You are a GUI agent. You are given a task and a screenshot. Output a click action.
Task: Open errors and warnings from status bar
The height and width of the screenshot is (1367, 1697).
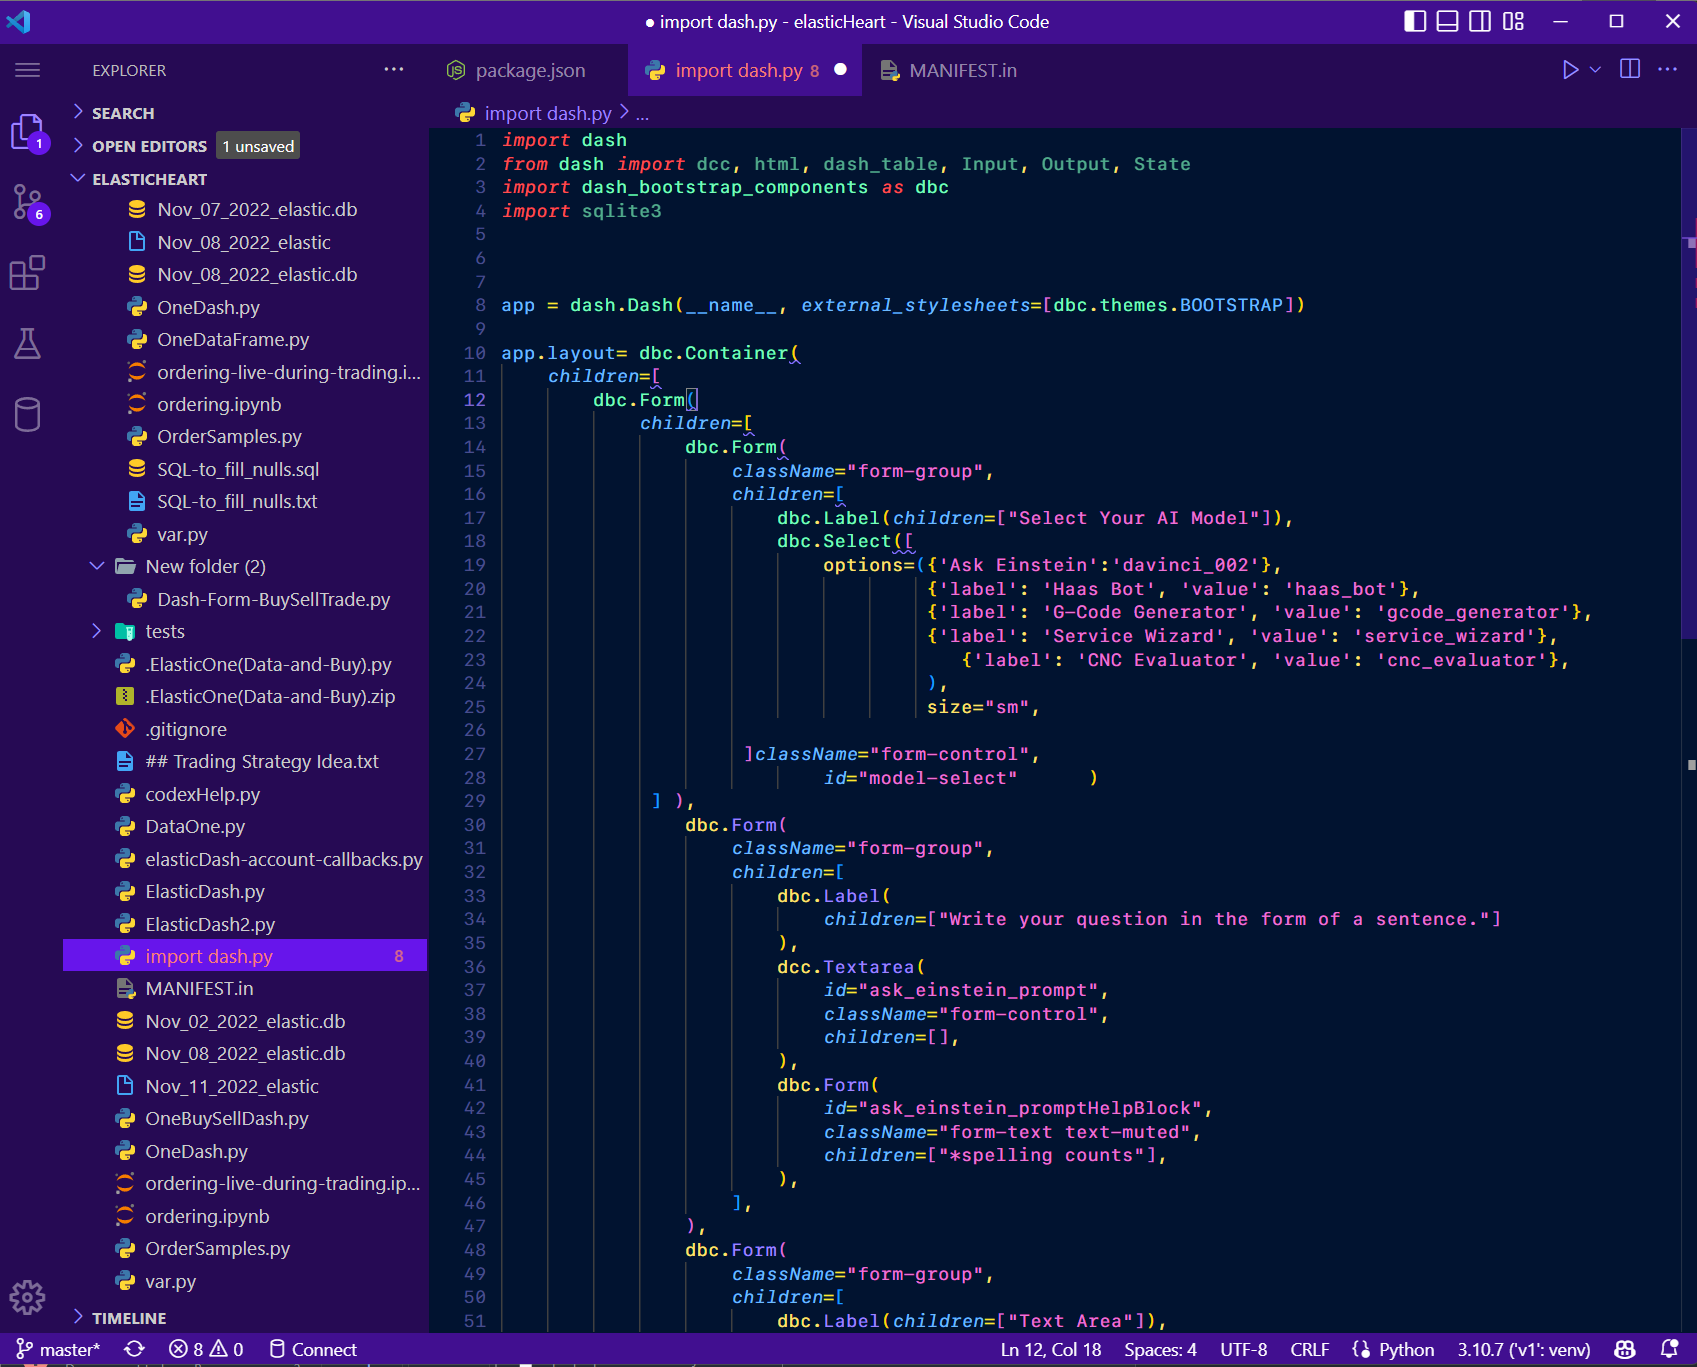(x=205, y=1349)
